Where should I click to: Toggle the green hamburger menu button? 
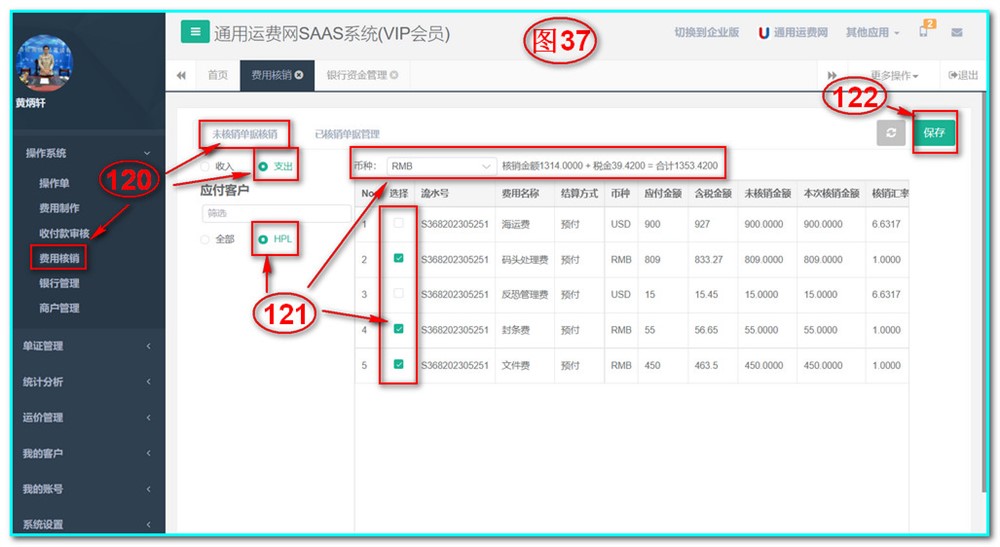click(195, 31)
